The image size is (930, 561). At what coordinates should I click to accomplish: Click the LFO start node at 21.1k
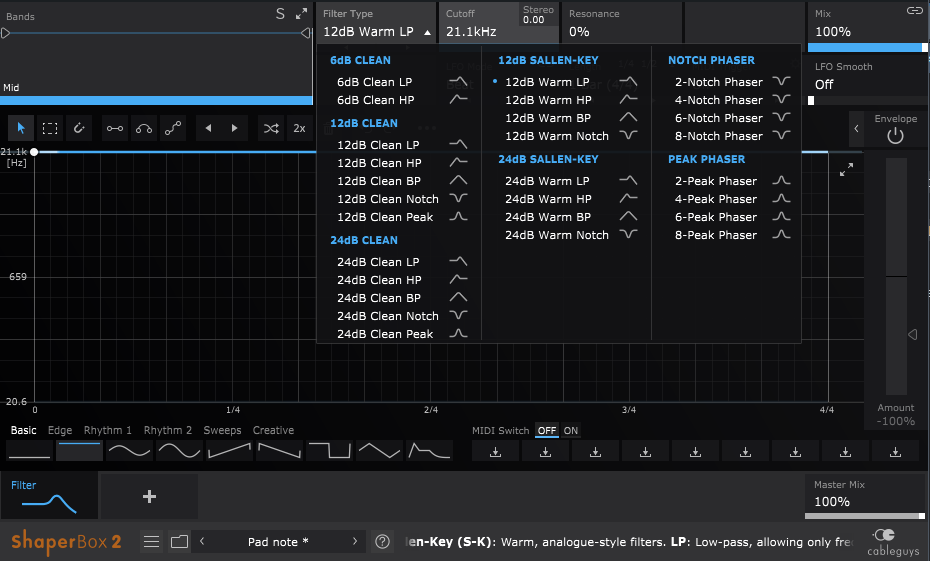pyautogui.click(x=34, y=152)
